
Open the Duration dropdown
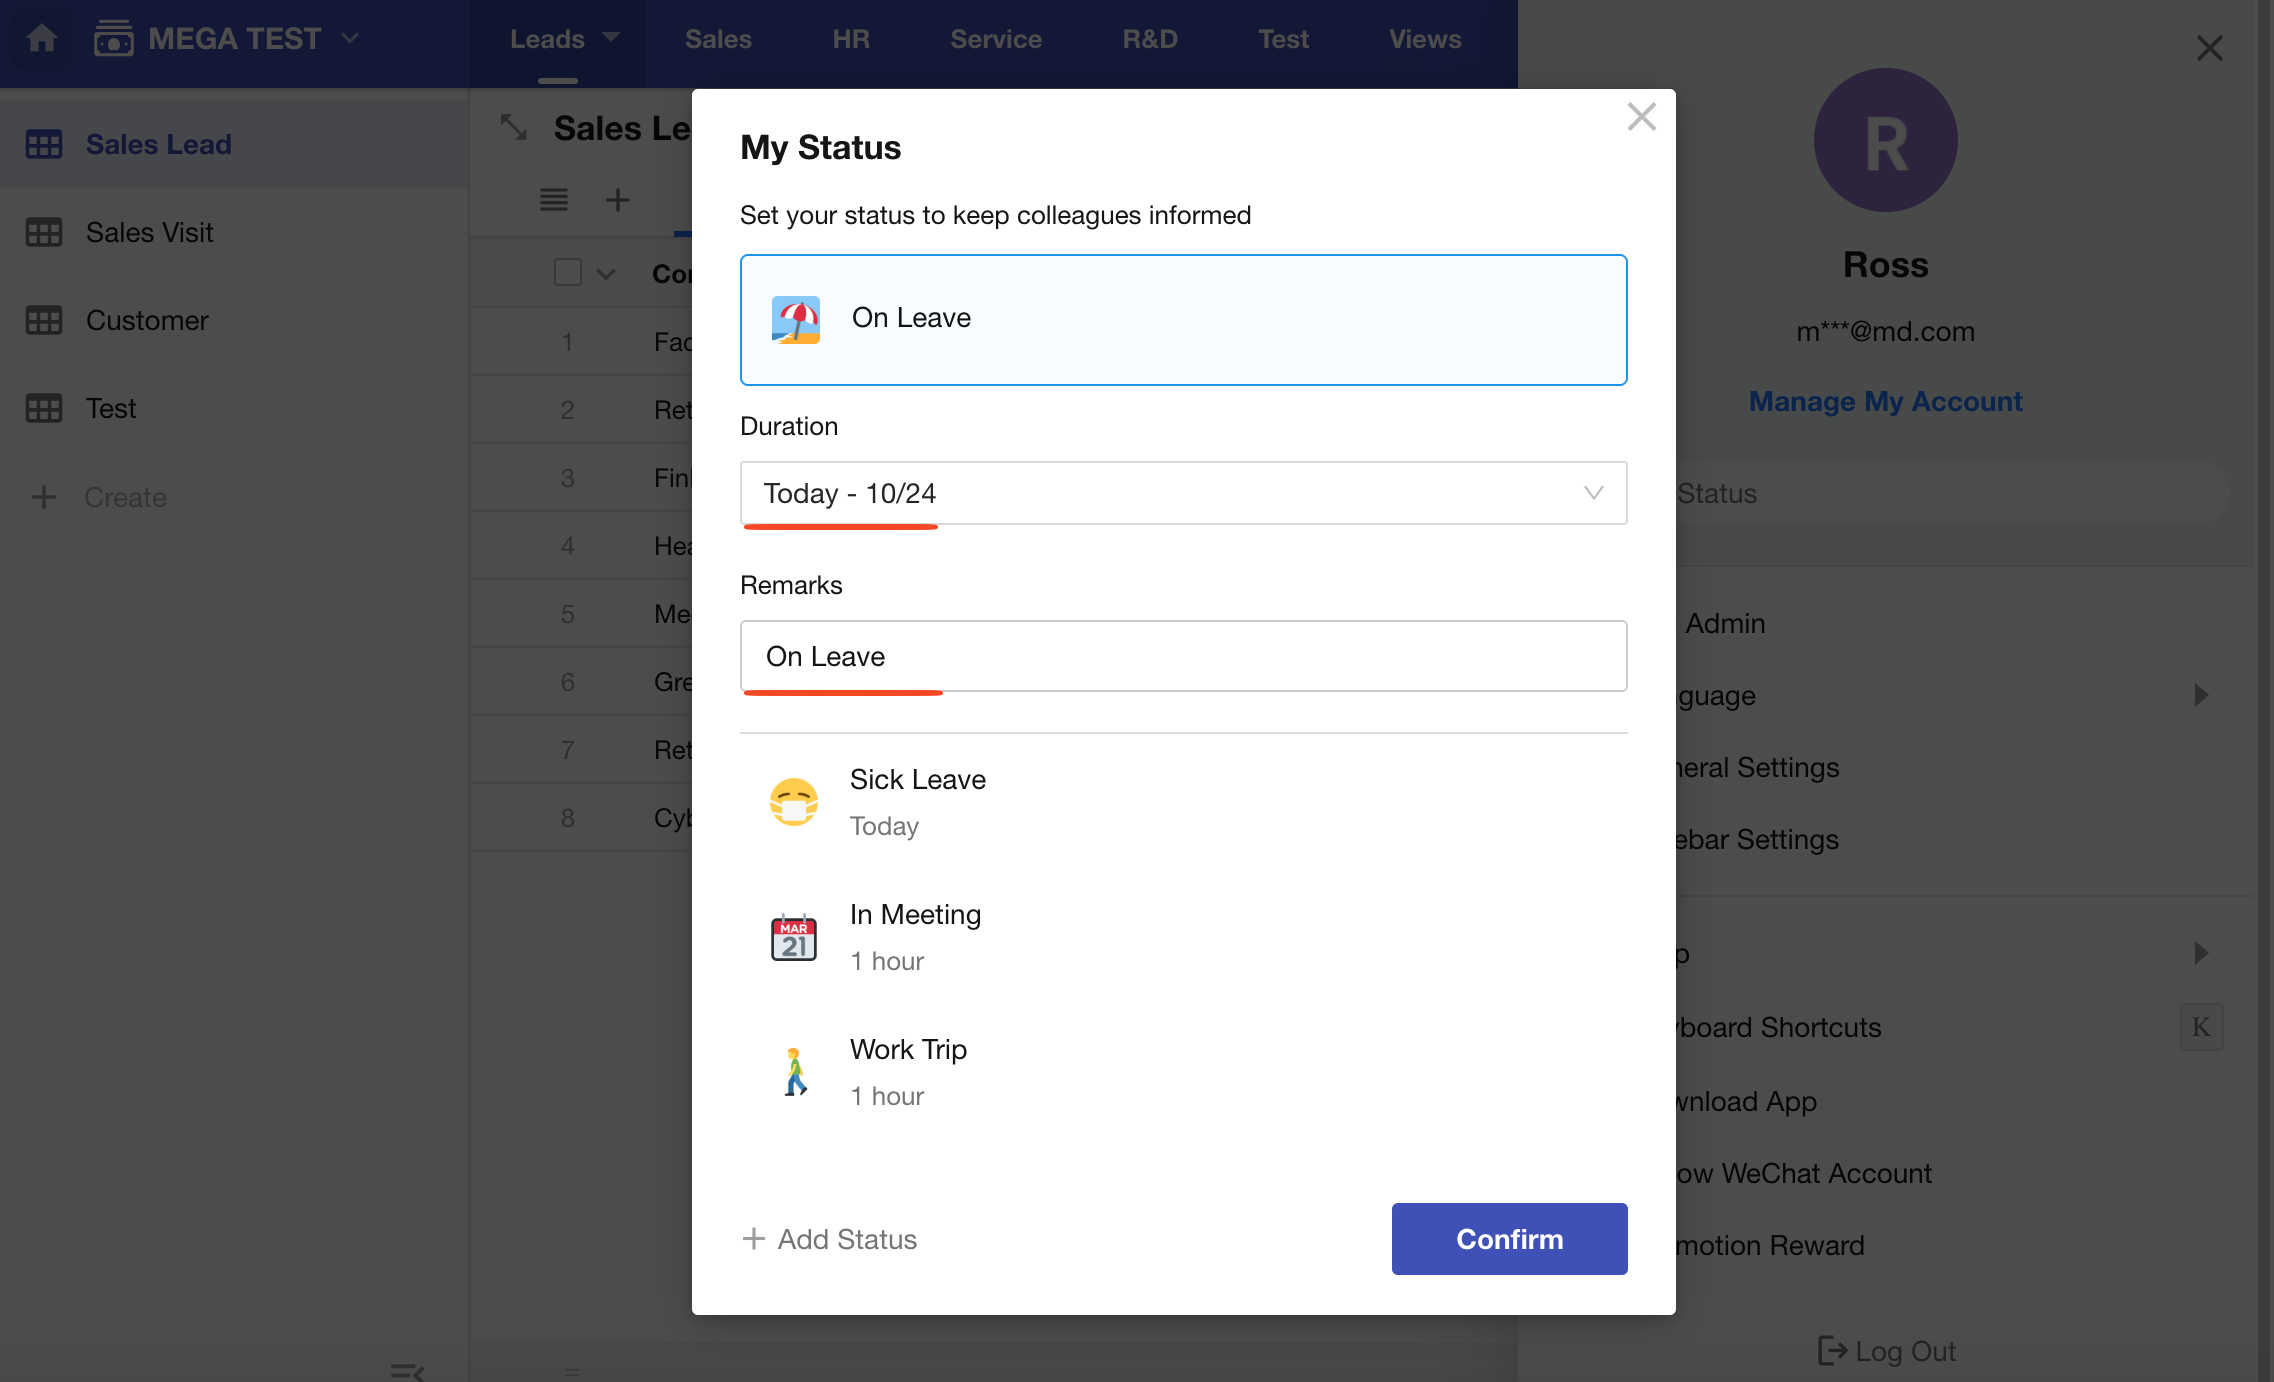(x=1183, y=493)
